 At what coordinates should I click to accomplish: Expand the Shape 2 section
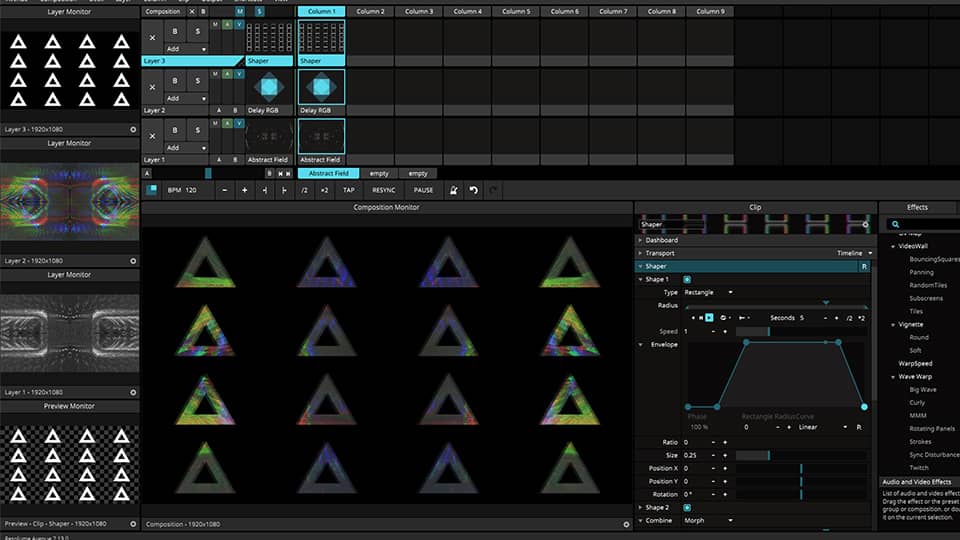click(x=640, y=508)
